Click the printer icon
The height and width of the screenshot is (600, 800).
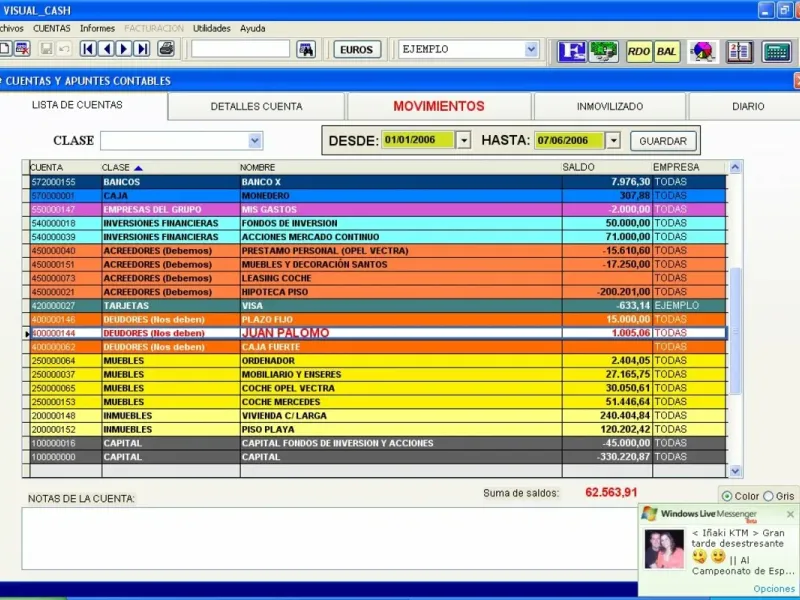(166, 49)
